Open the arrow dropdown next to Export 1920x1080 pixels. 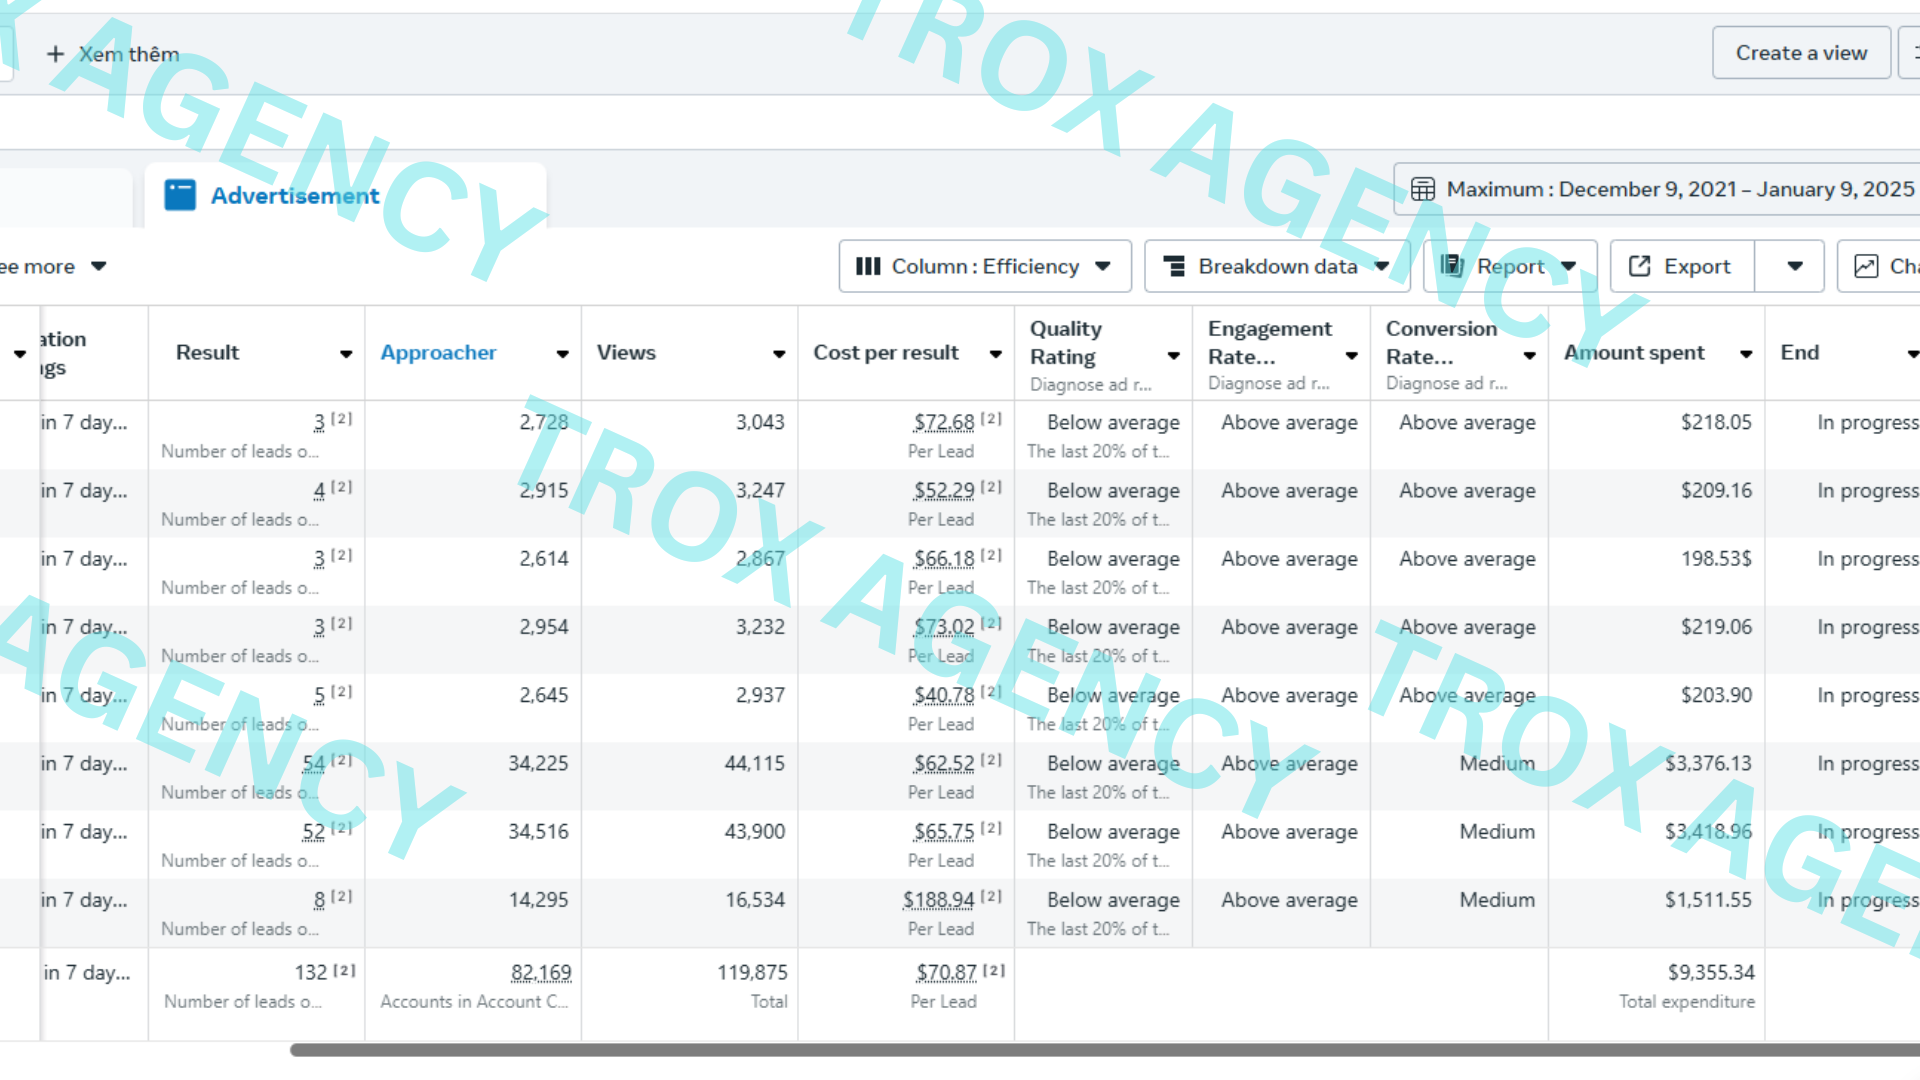(x=1795, y=266)
